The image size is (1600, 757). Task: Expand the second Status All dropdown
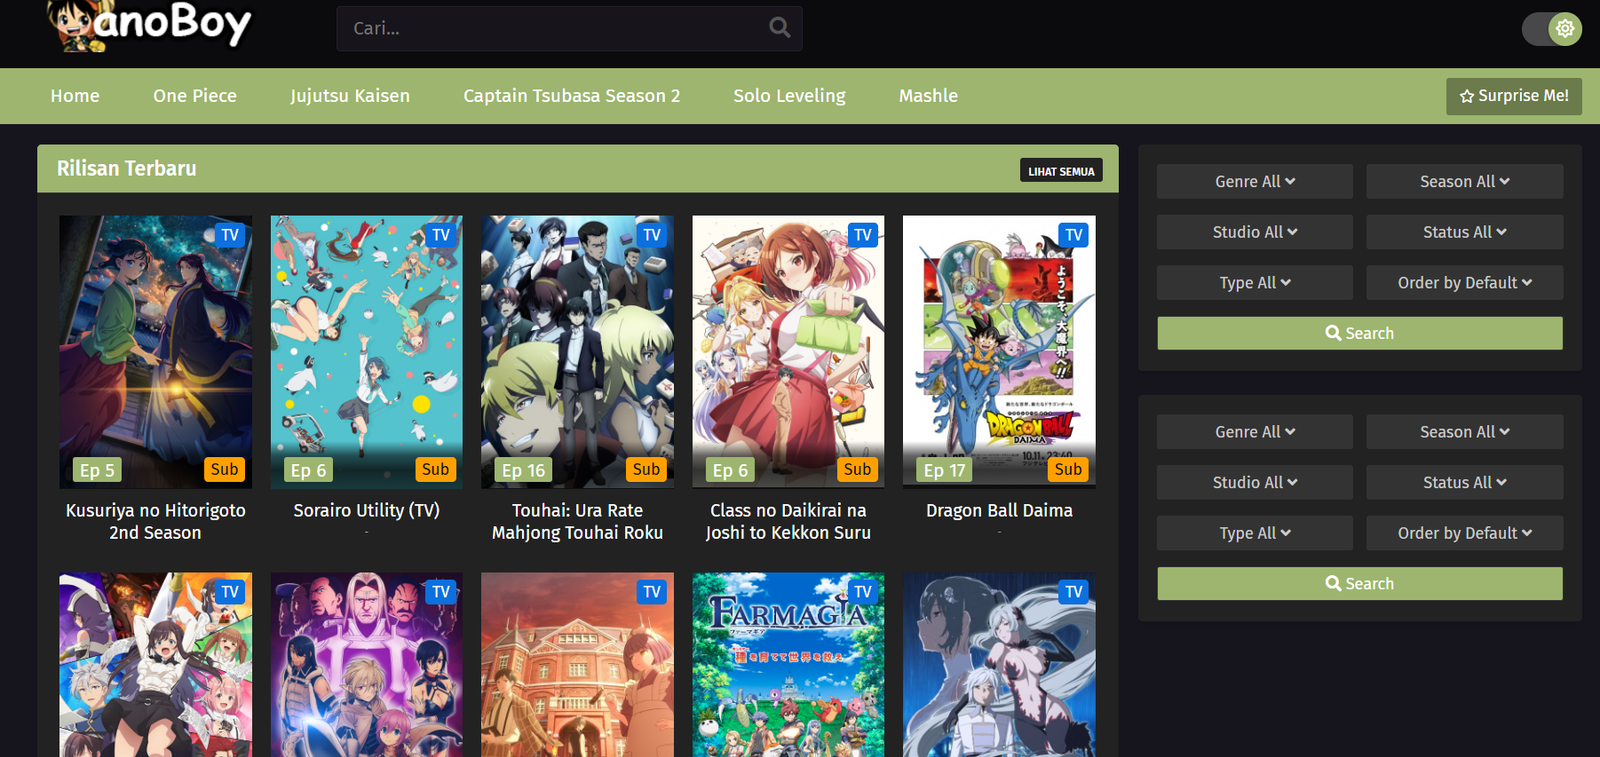tap(1464, 482)
